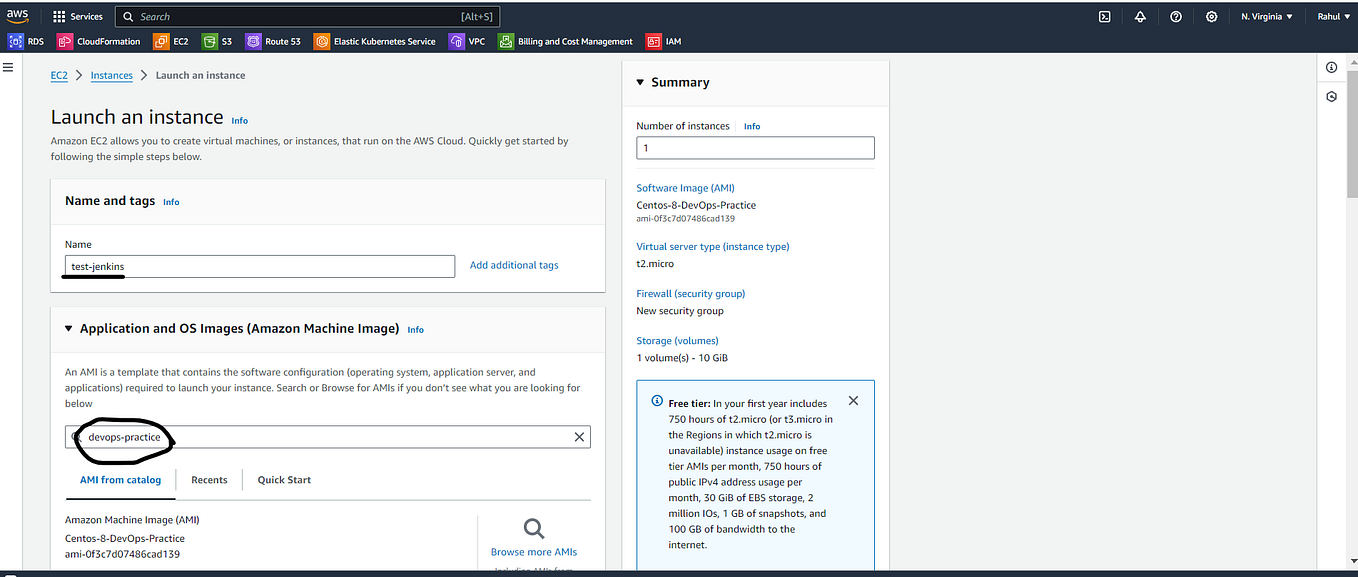
Task: Collapse the Application and OS Images section
Action: point(68,328)
